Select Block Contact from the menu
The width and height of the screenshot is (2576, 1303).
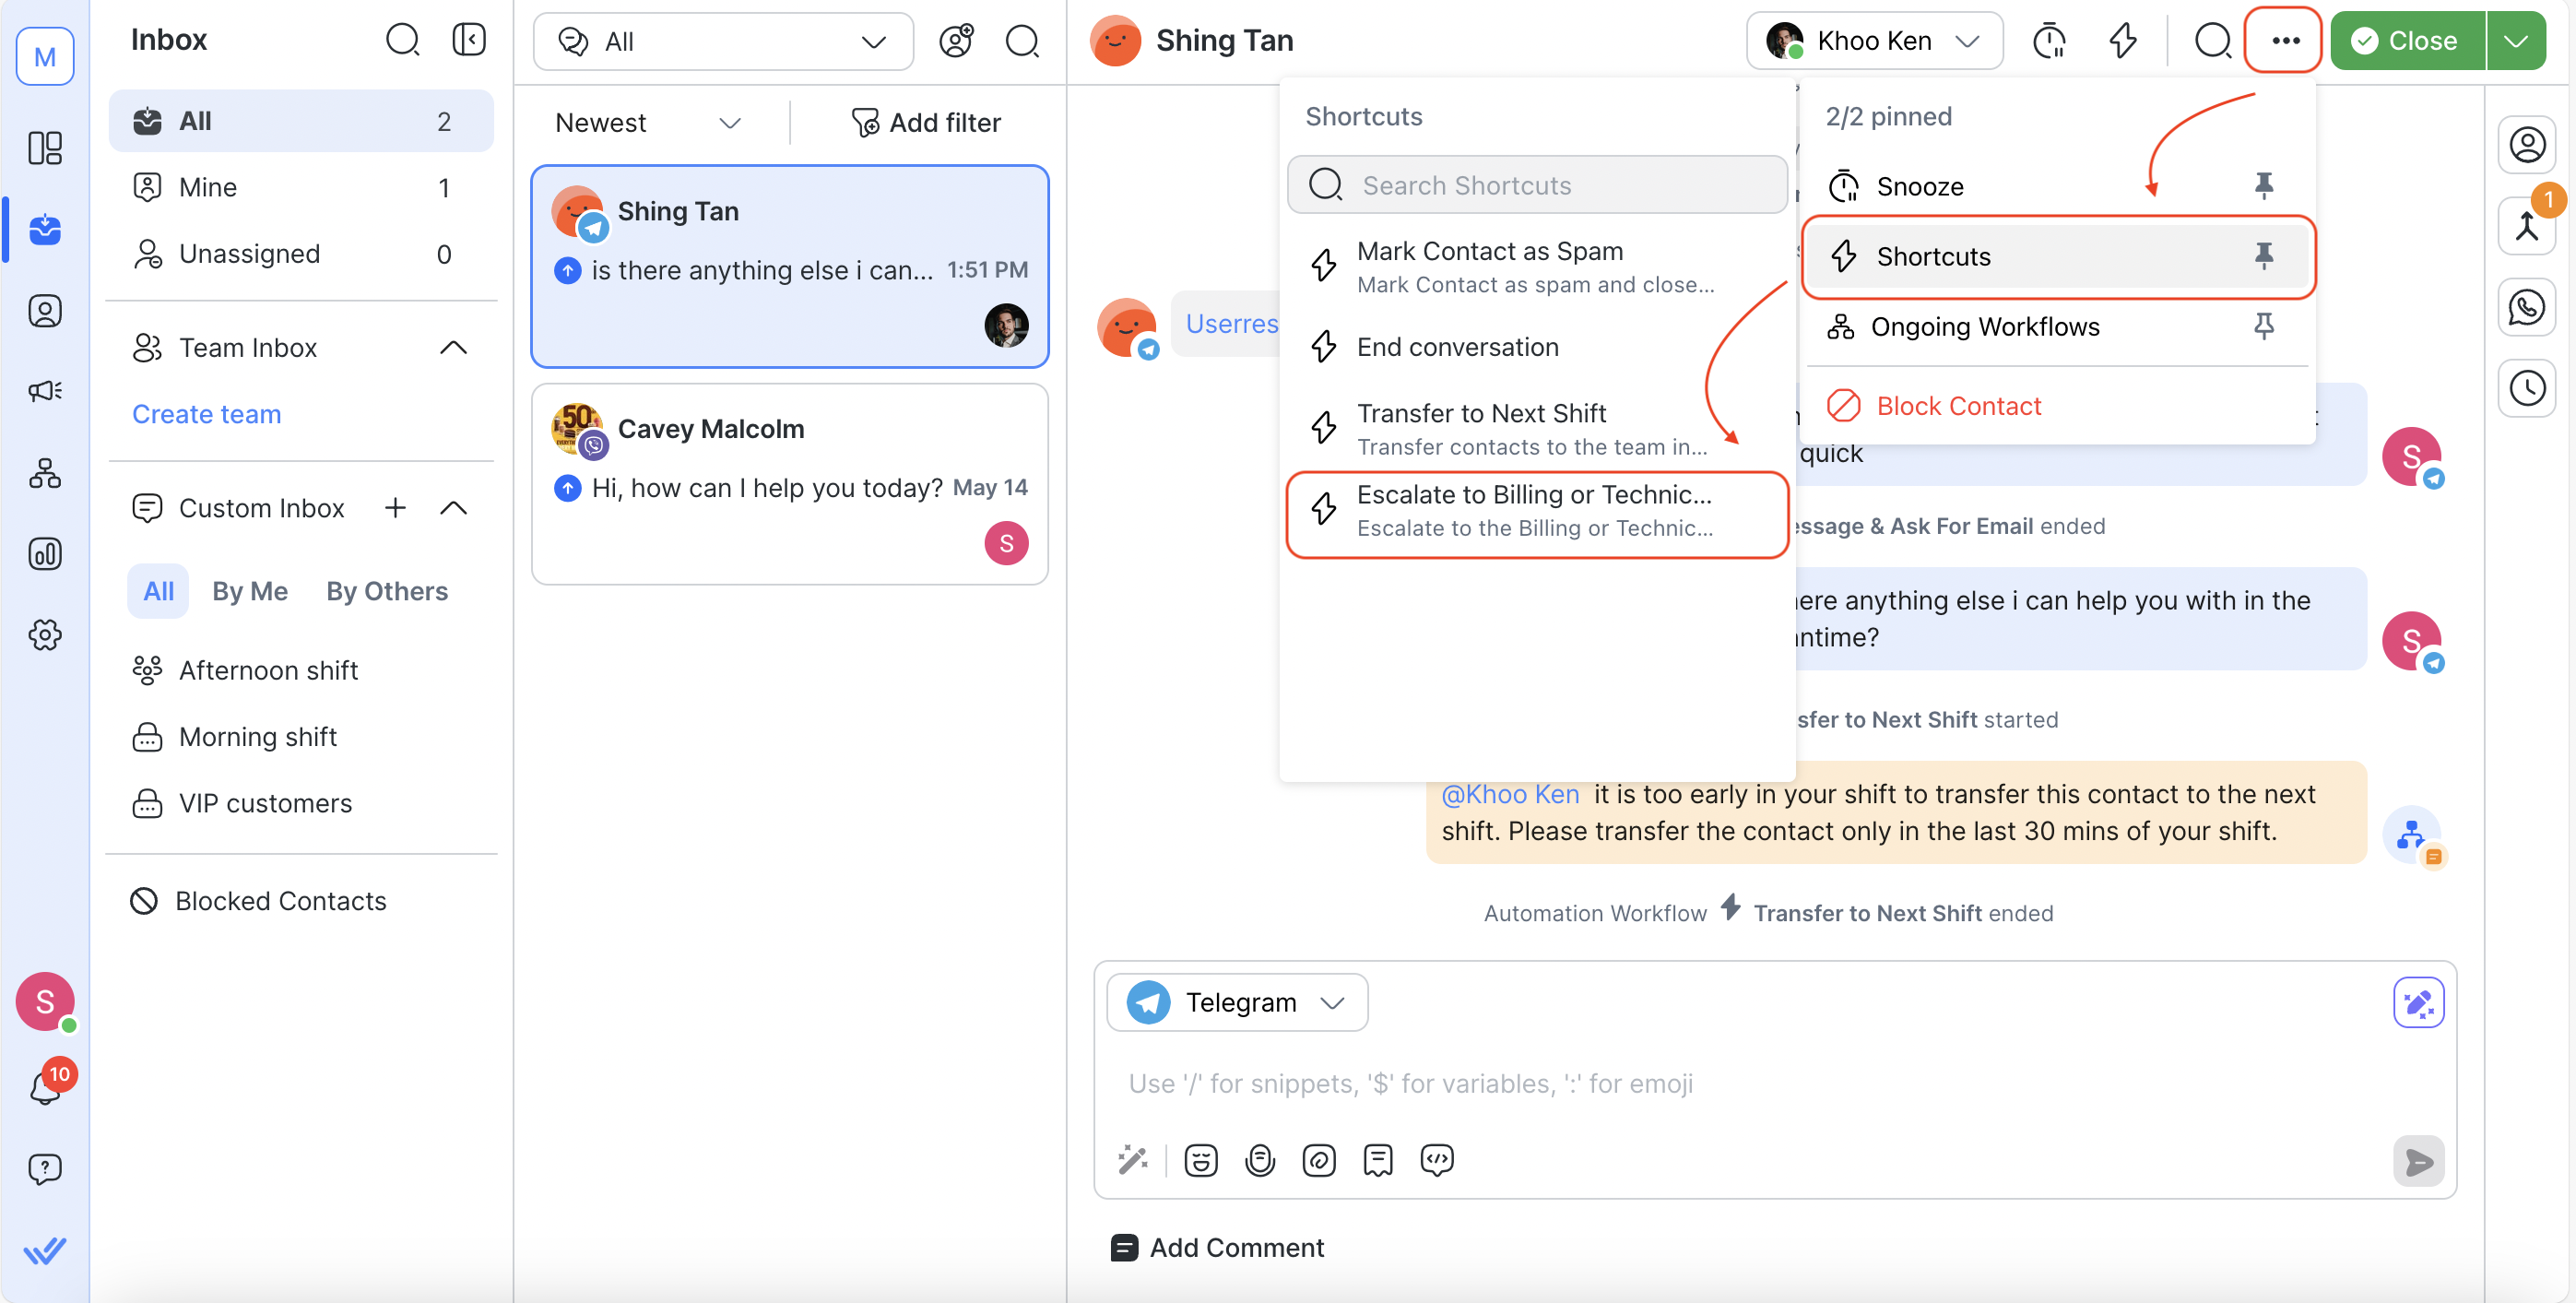(1957, 405)
